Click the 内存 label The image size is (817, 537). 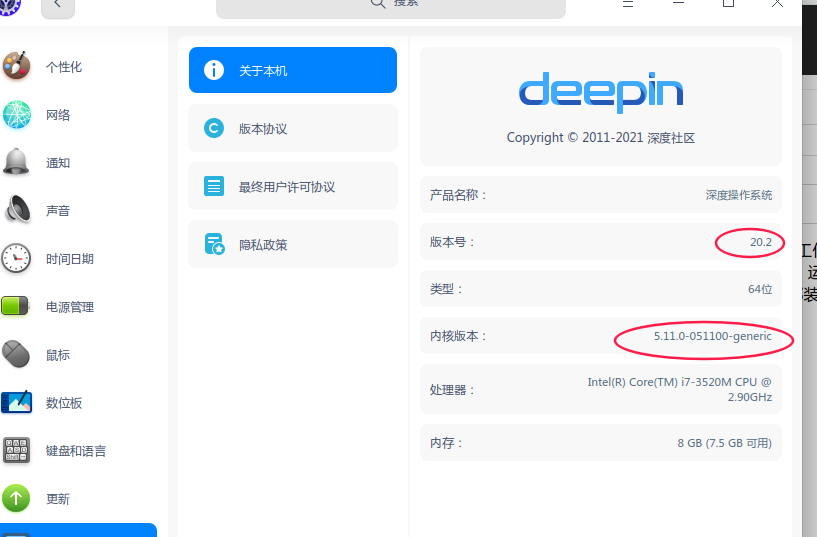coord(446,443)
